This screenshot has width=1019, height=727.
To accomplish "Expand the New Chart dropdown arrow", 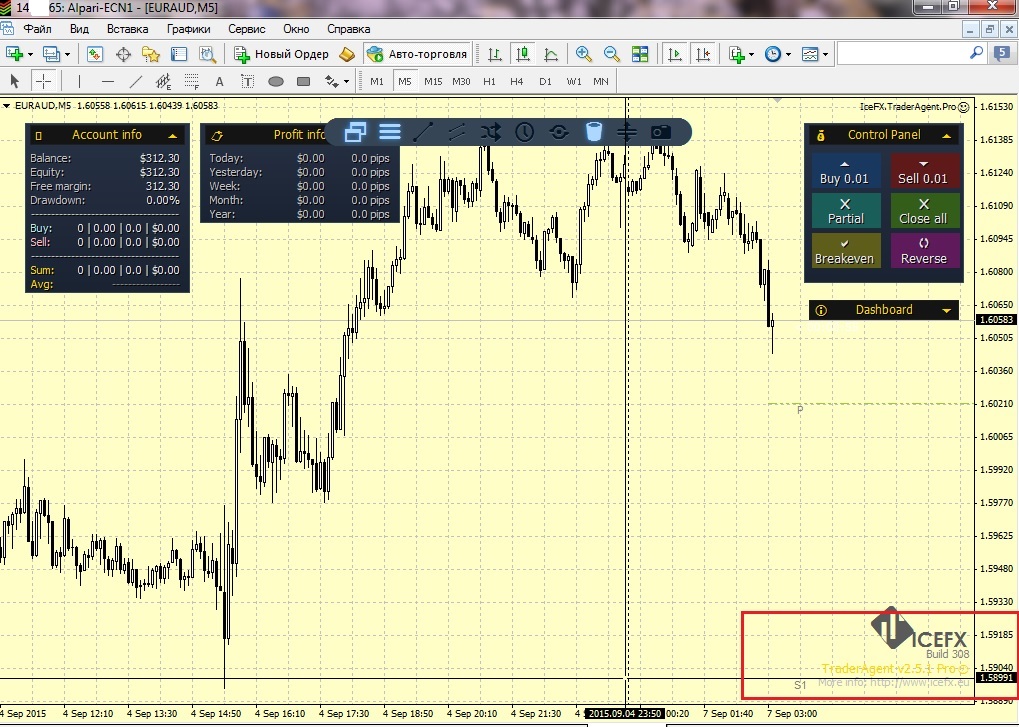I will (30, 55).
